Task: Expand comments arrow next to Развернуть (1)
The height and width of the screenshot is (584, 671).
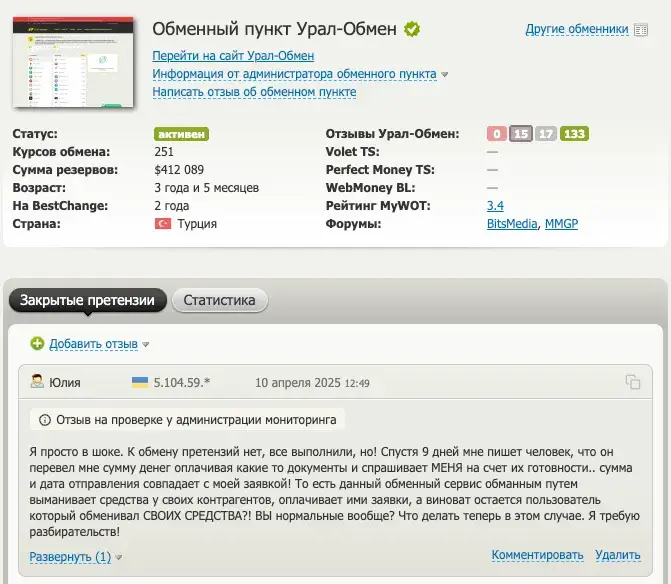Action: [x=119, y=557]
